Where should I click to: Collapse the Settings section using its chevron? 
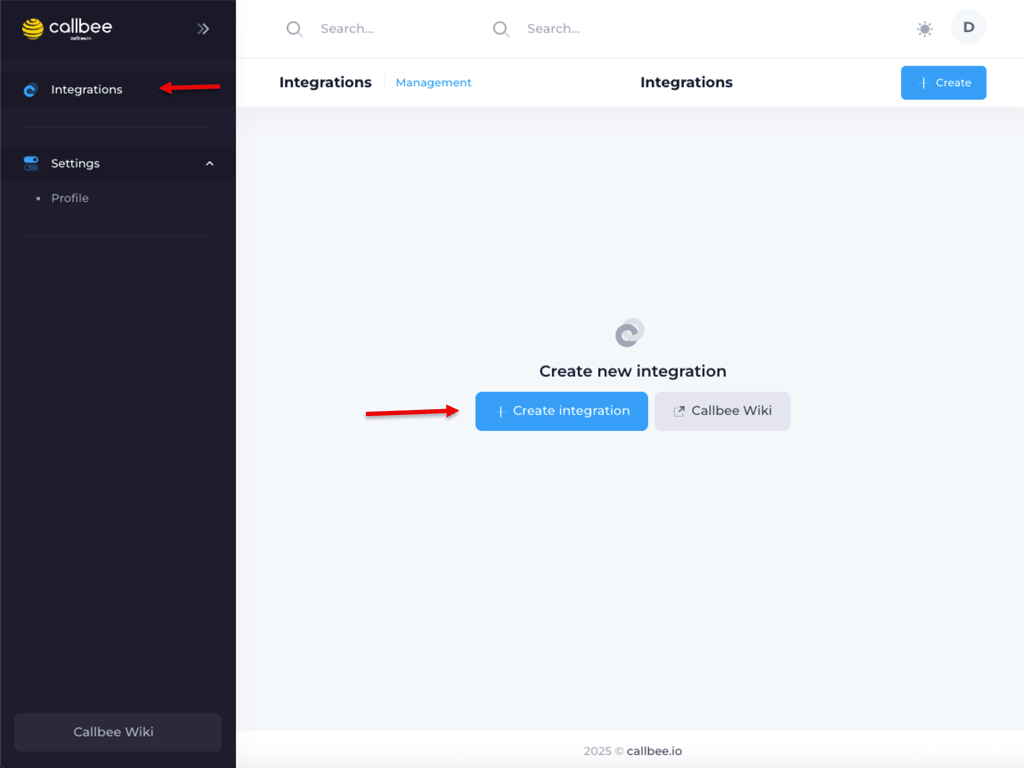coord(210,163)
